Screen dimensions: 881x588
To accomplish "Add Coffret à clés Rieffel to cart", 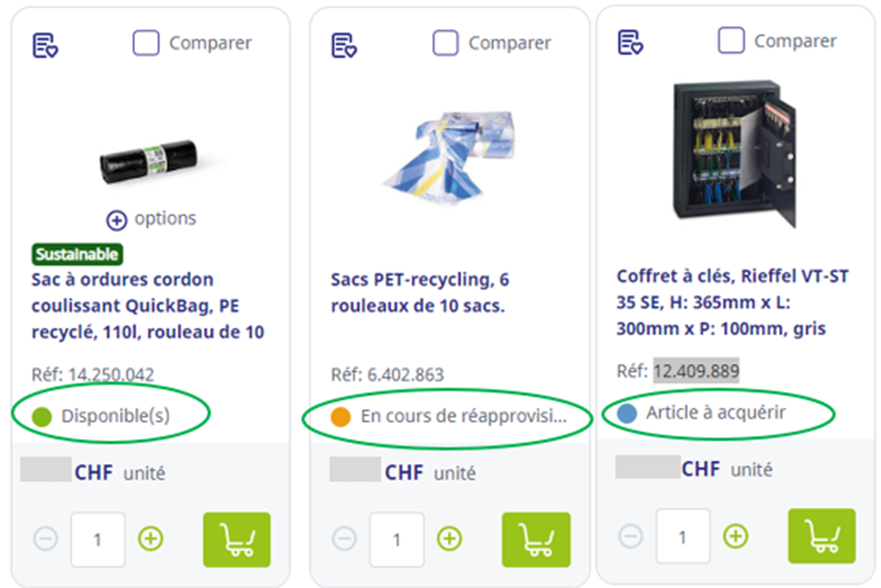I will click(x=821, y=536).
